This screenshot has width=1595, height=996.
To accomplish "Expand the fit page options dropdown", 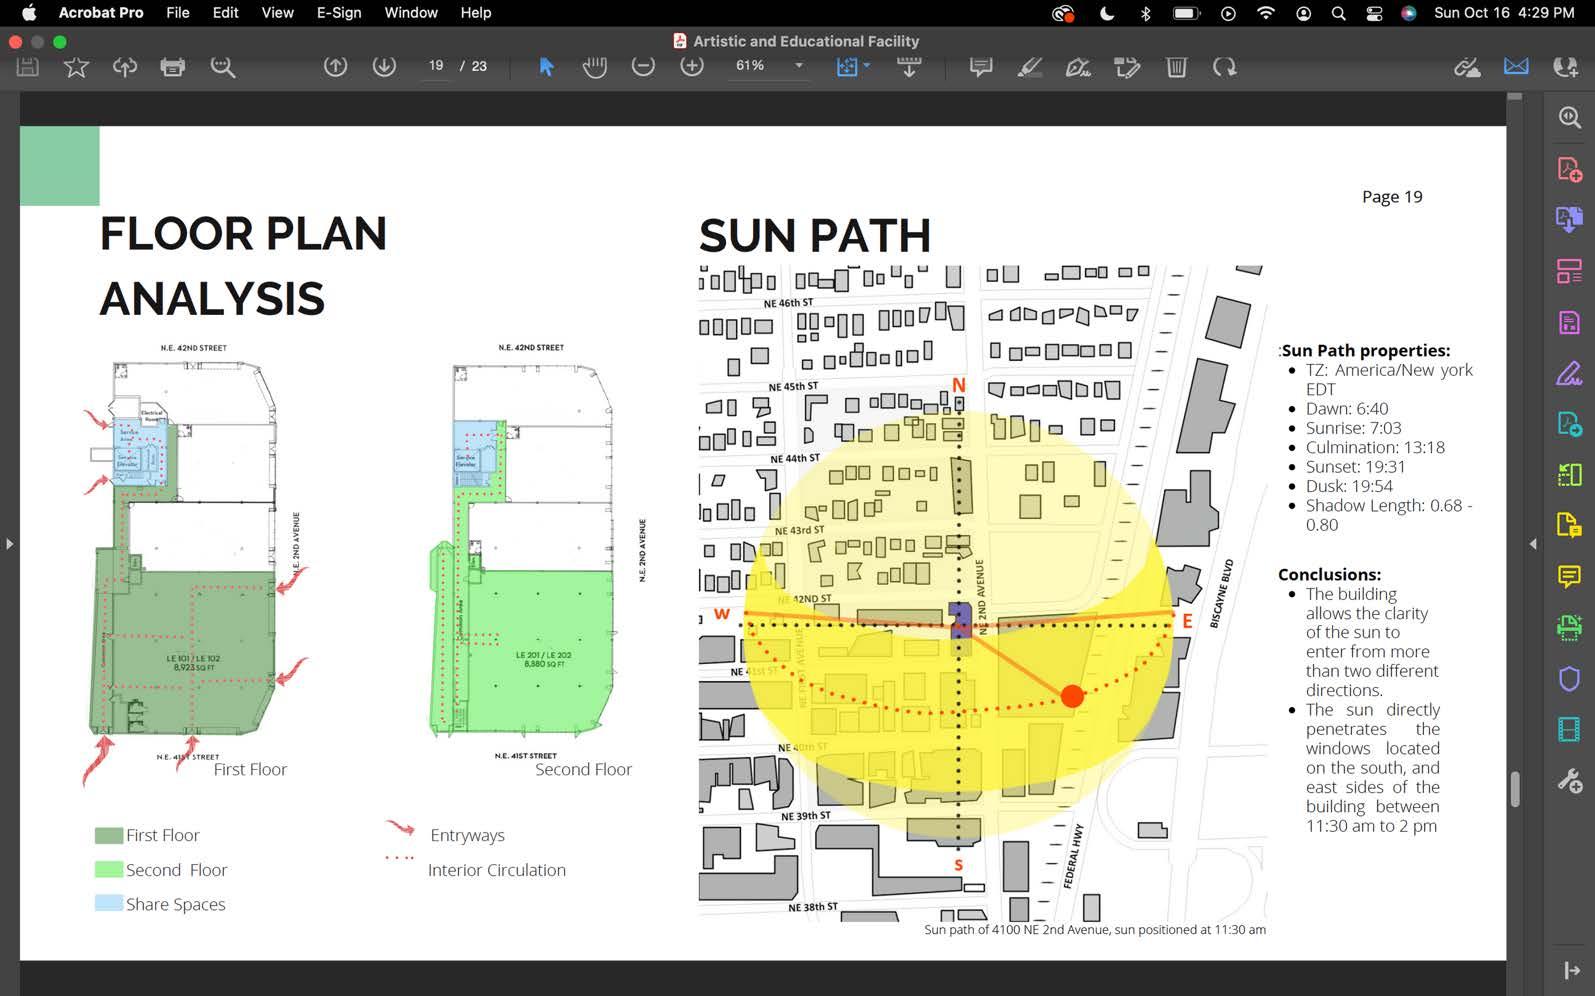I will tap(866, 66).
